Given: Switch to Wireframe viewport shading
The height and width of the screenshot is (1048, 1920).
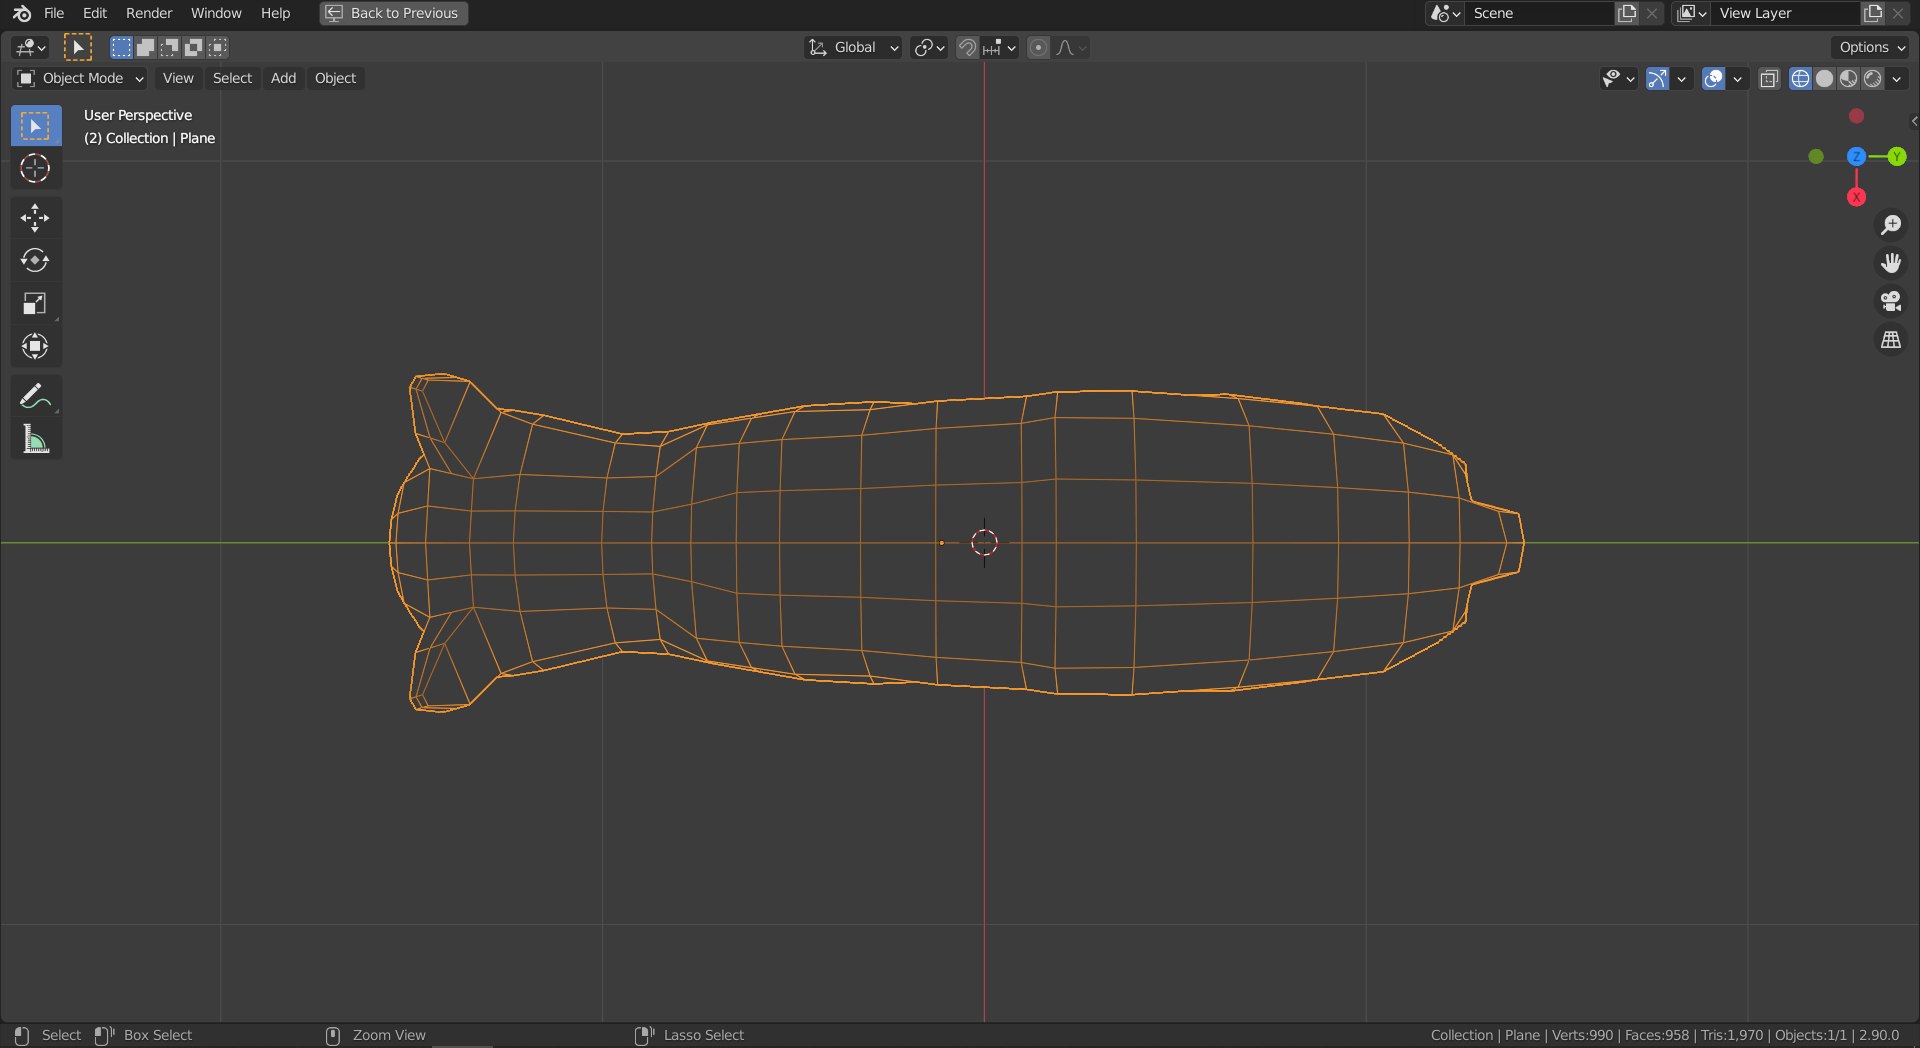Looking at the screenshot, I should [x=1800, y=78].
